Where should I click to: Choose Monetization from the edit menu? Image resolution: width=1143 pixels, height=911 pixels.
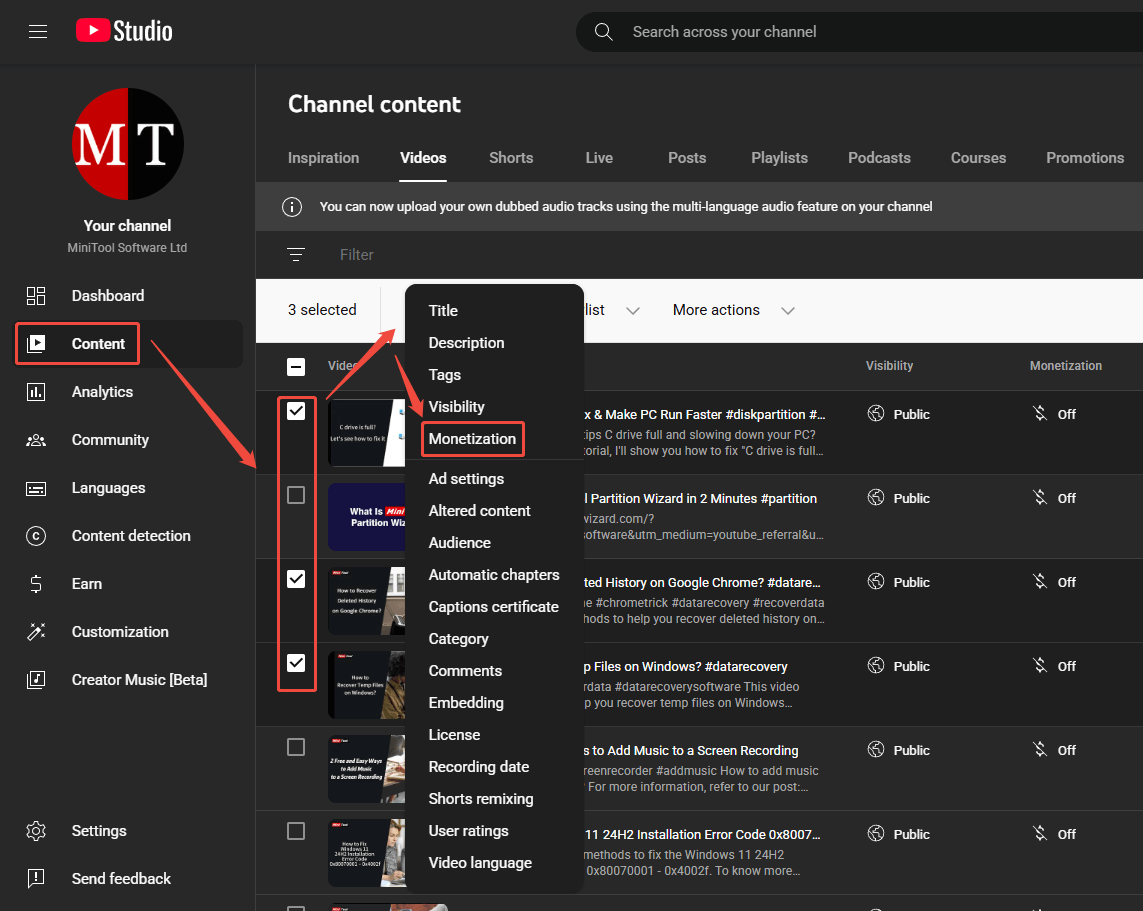click(x=472, y=438)
